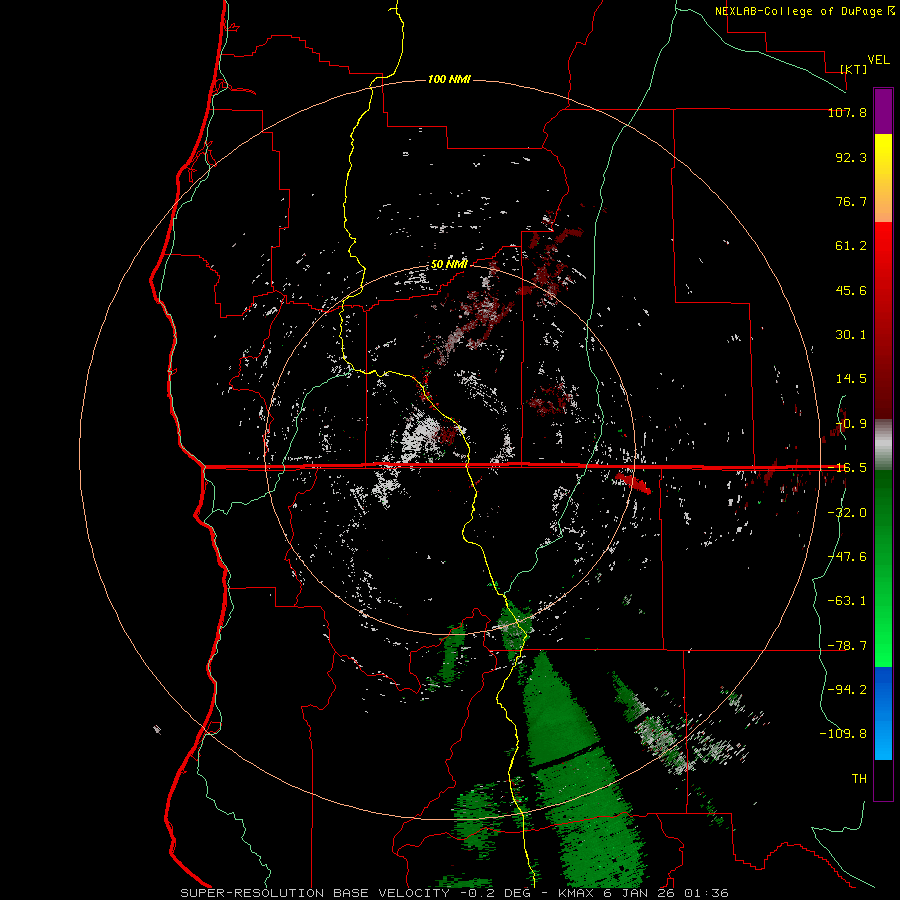
Task: Select the 107.8 legend value
Action: coord(847,112)
